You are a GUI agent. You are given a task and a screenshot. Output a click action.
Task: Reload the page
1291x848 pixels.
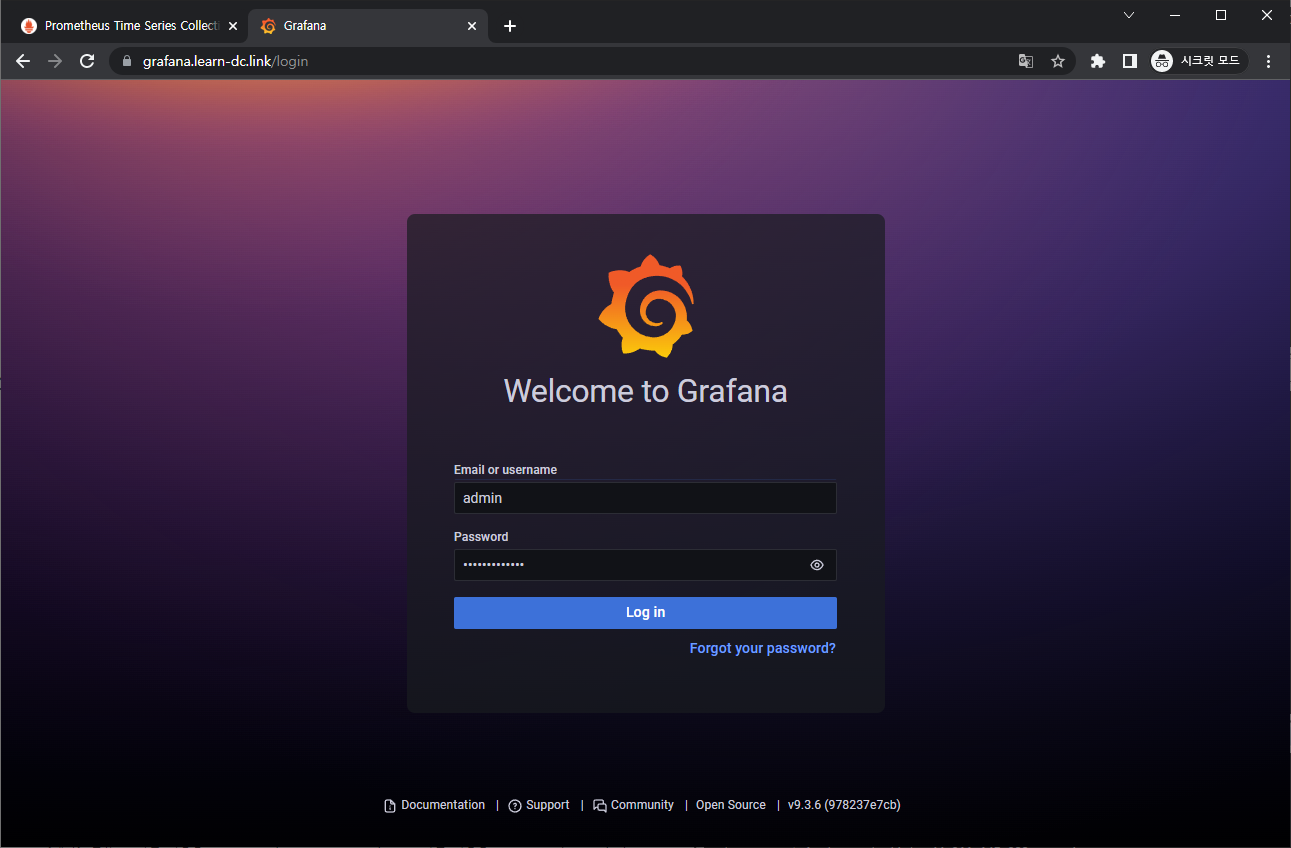click(x=87, y=61)
